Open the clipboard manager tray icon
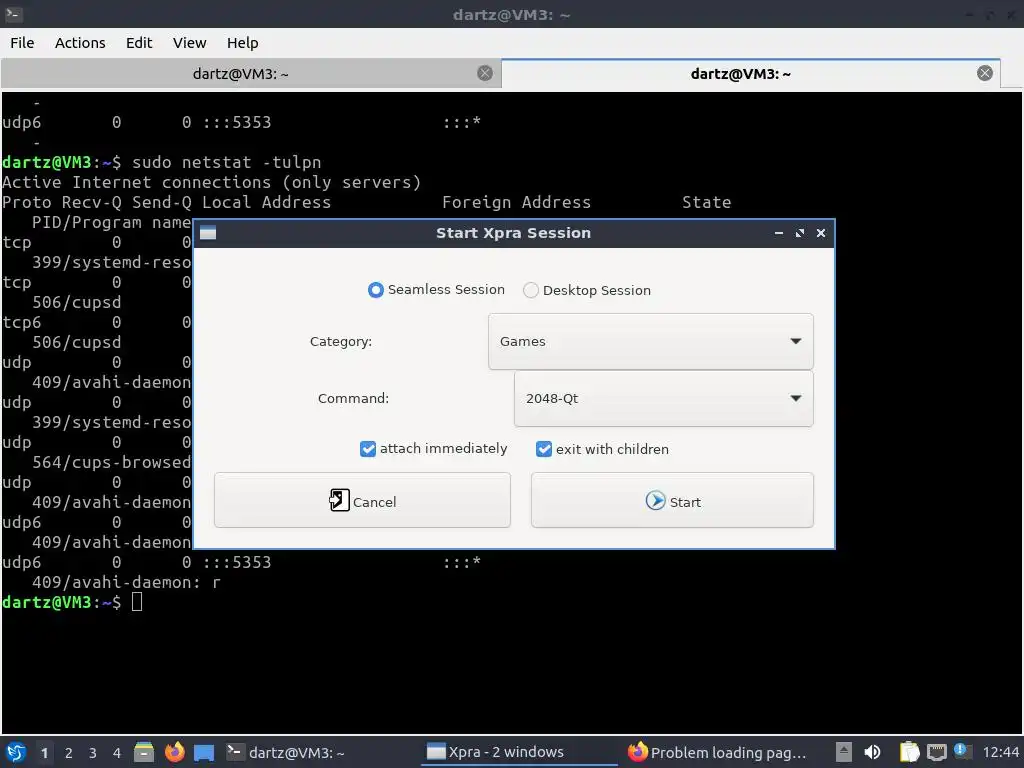The image size is (1024, 768). click(x=909, y=752)
